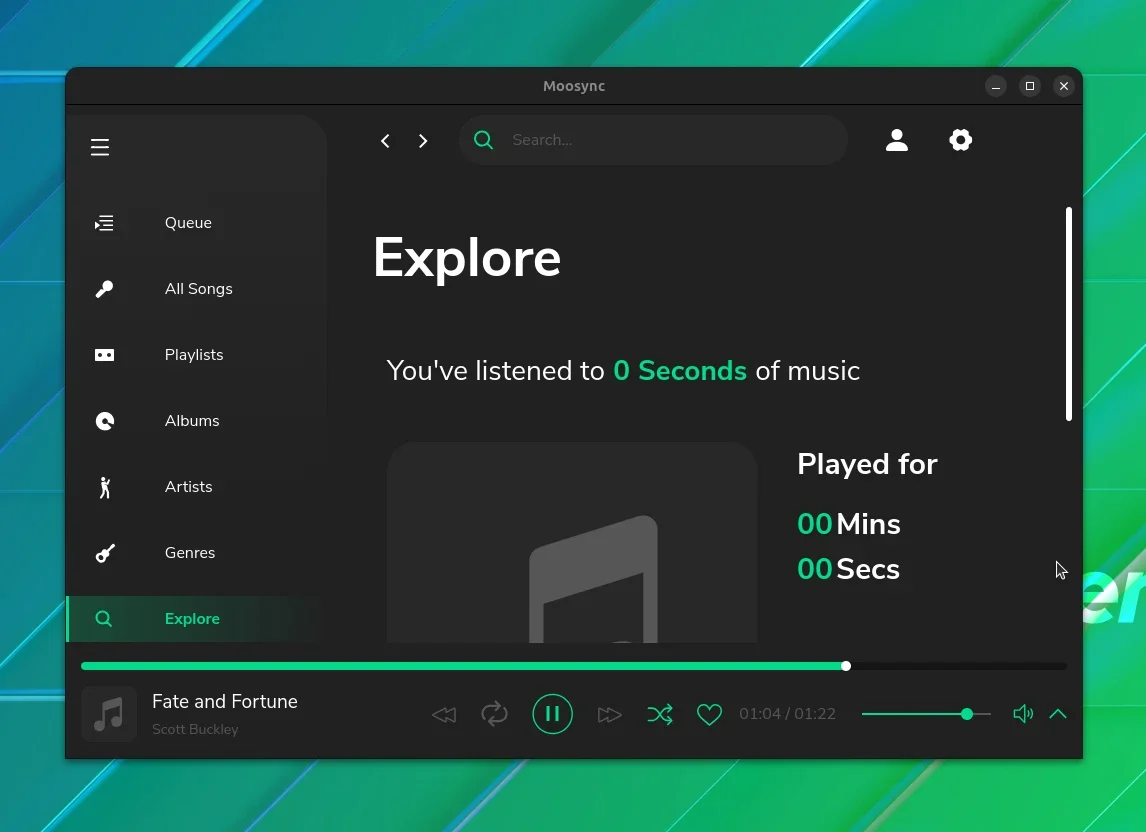Viewport: 1146px width, 832px height.
Task: Switch to the Genres page
Action: (189, 553)
